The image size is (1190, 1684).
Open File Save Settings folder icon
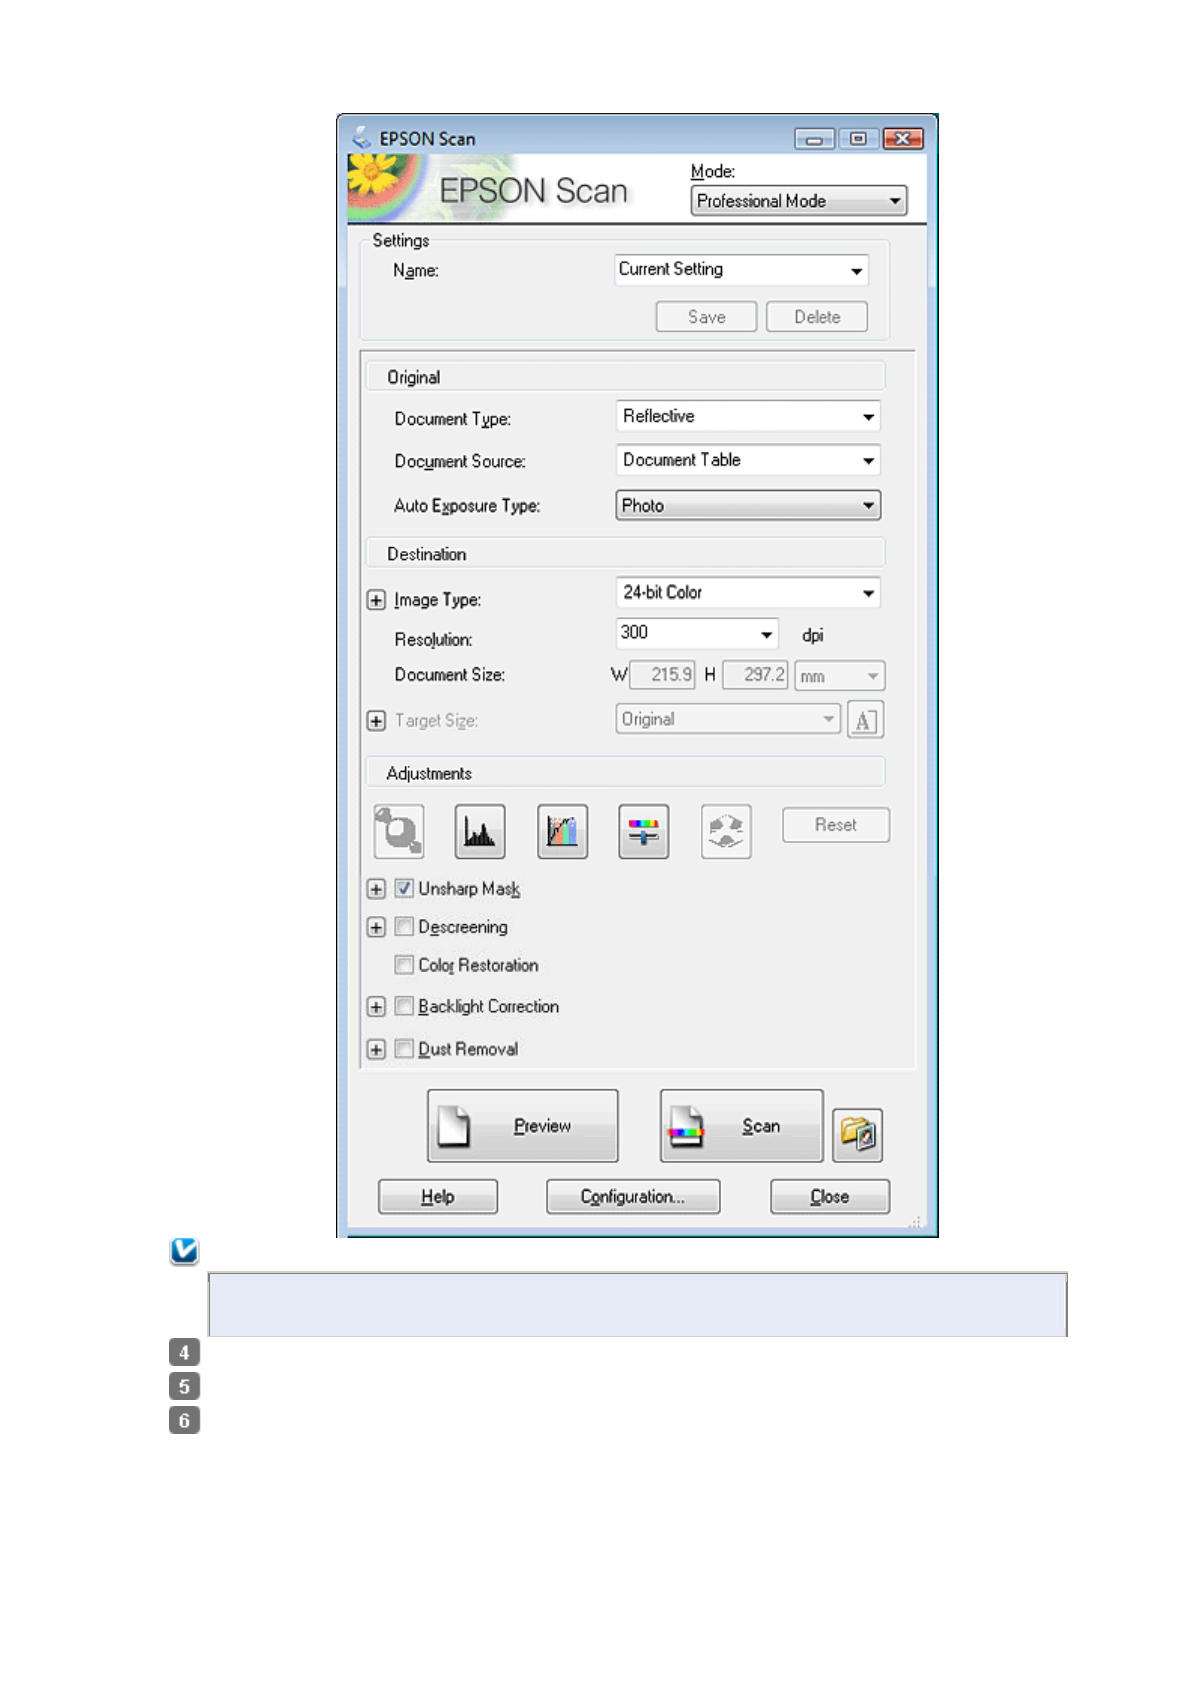[857, 1134]
